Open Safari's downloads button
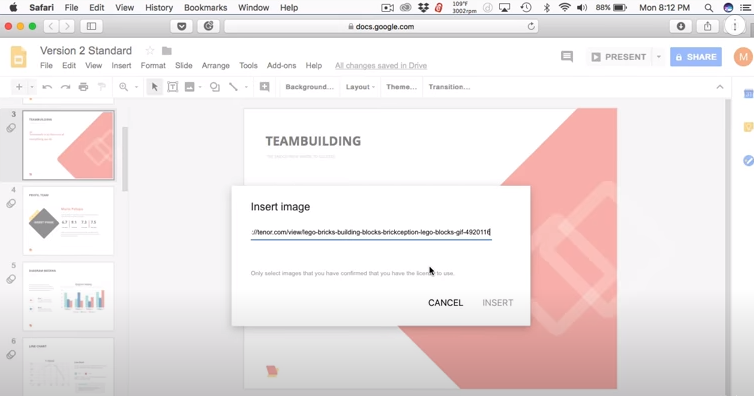 (x=680, y=26)
